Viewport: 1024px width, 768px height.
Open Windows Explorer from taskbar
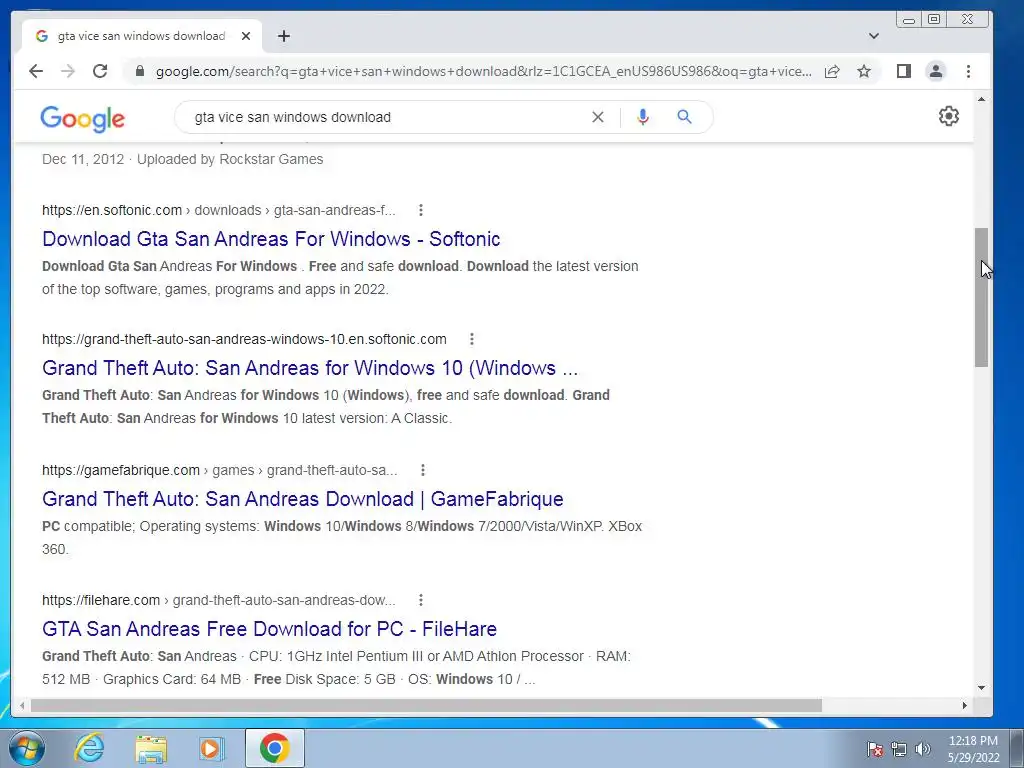pos(151,749)
